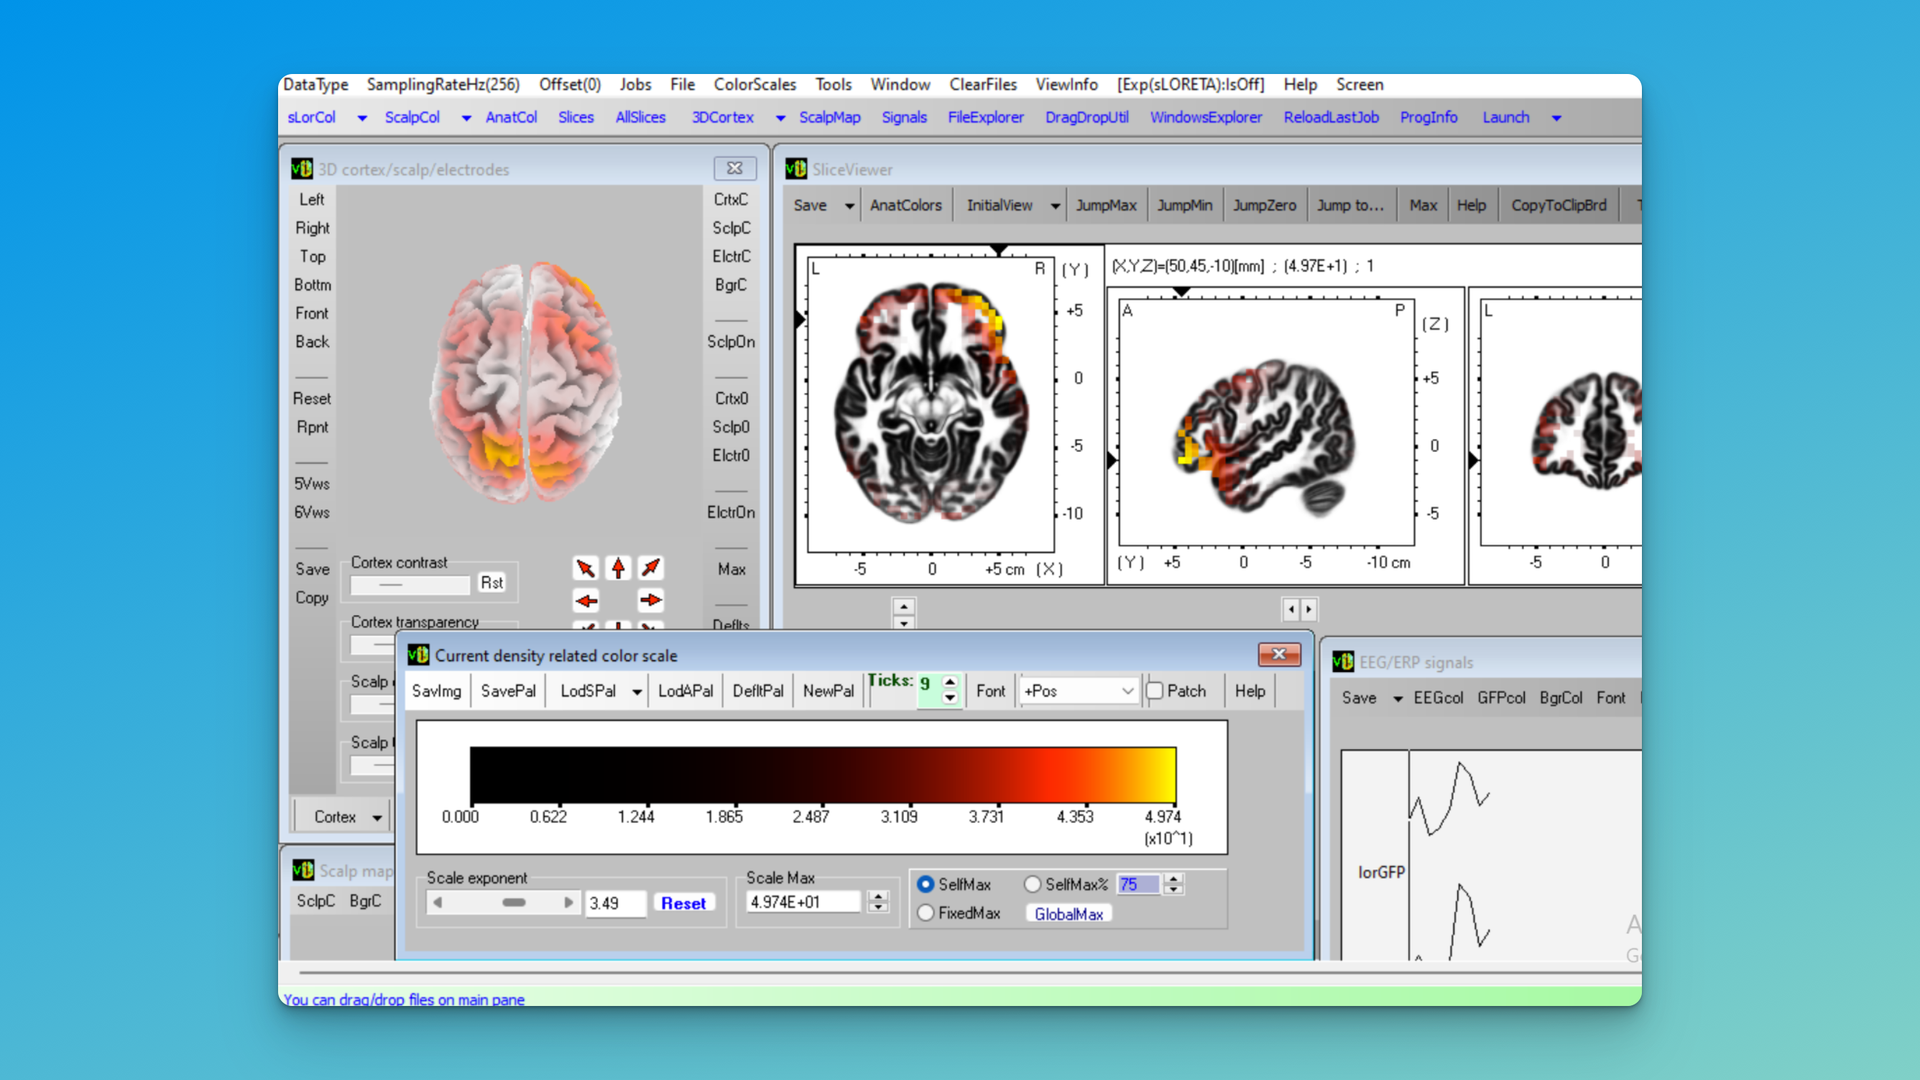Open the Tools menu
Viewport: 1920px width, 1080px height.
point(832,85)
